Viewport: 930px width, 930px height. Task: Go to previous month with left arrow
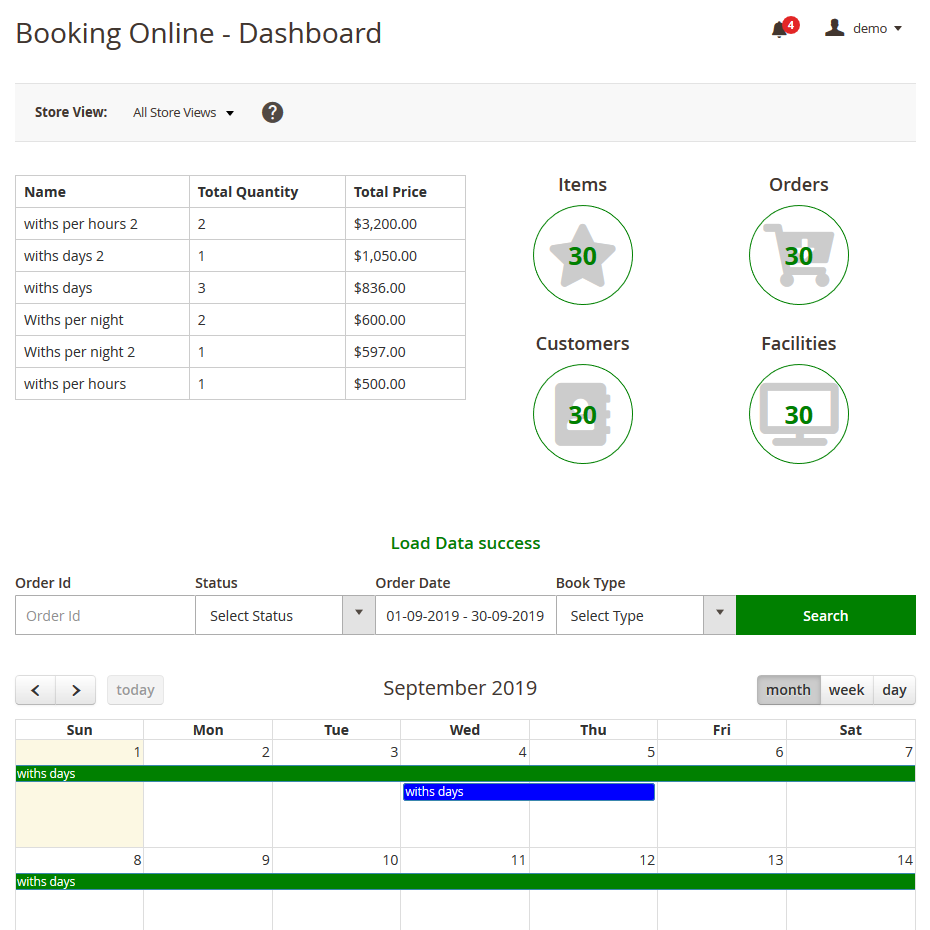36,690
